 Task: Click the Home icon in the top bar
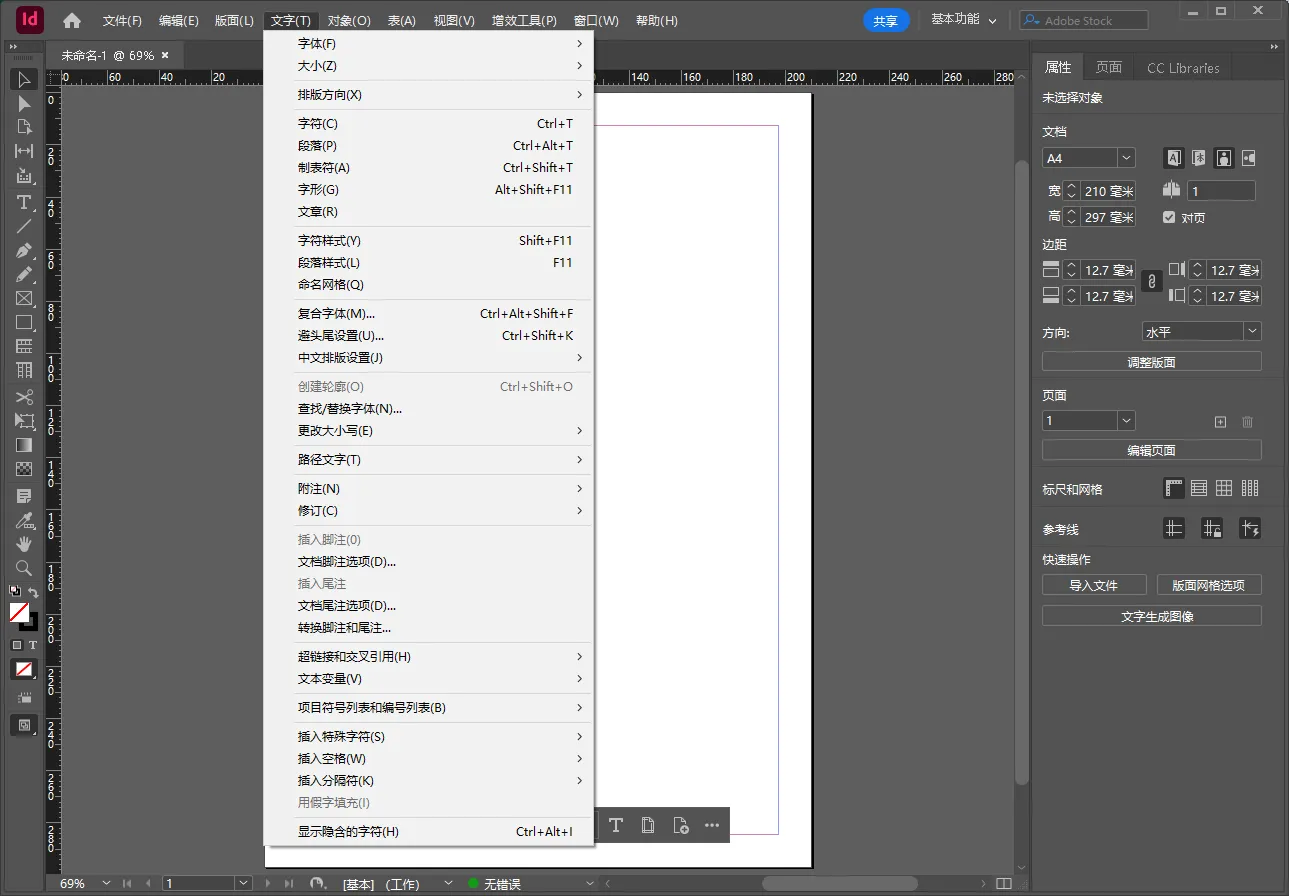(x=72, y=20)
